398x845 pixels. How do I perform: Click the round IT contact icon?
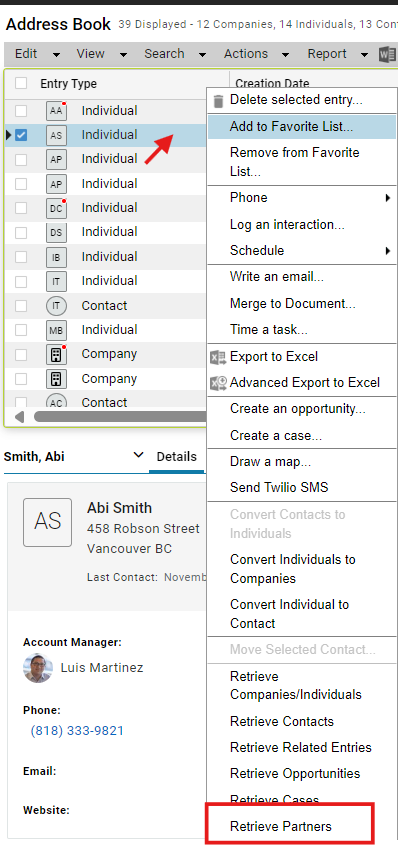click(57, 306)
